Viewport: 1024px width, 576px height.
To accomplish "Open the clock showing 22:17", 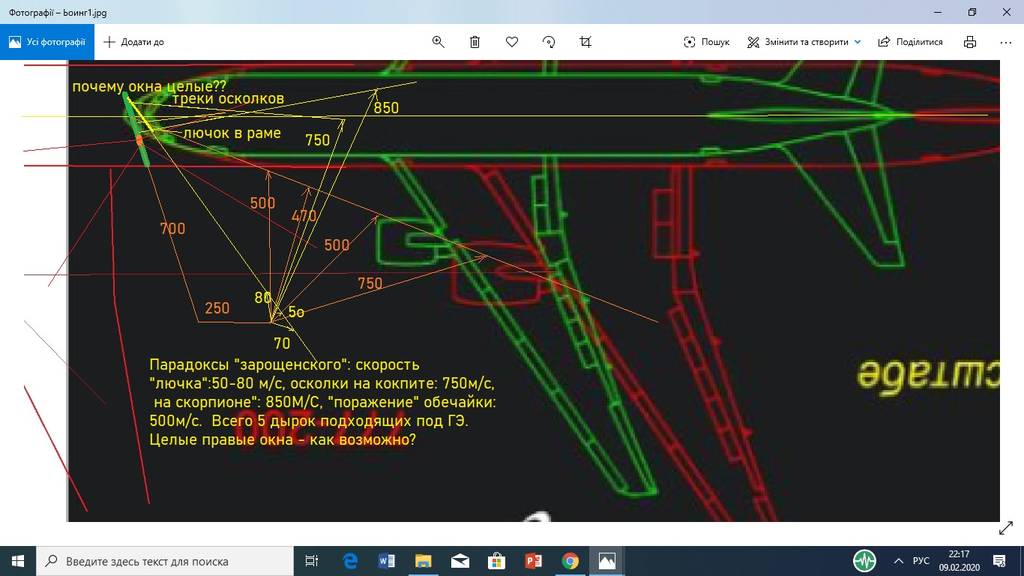I will 959,561.
